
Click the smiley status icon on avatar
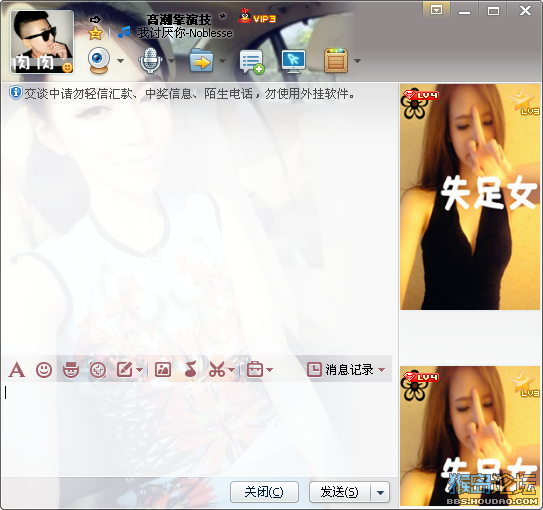tap(67, 67)
